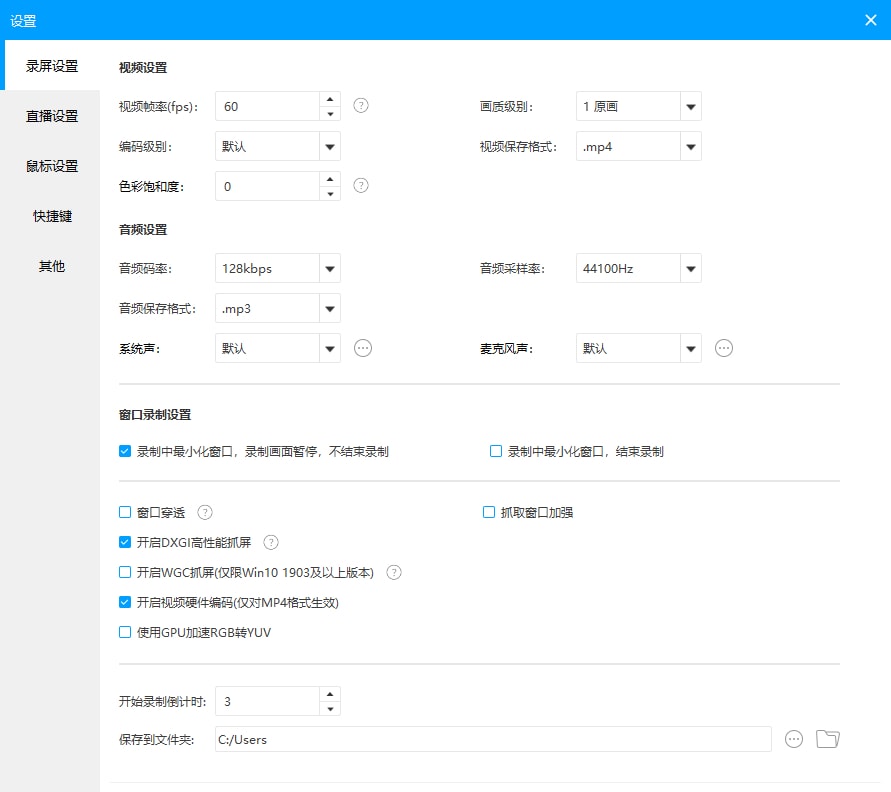Click ellipsis button to browse save path

794,739
